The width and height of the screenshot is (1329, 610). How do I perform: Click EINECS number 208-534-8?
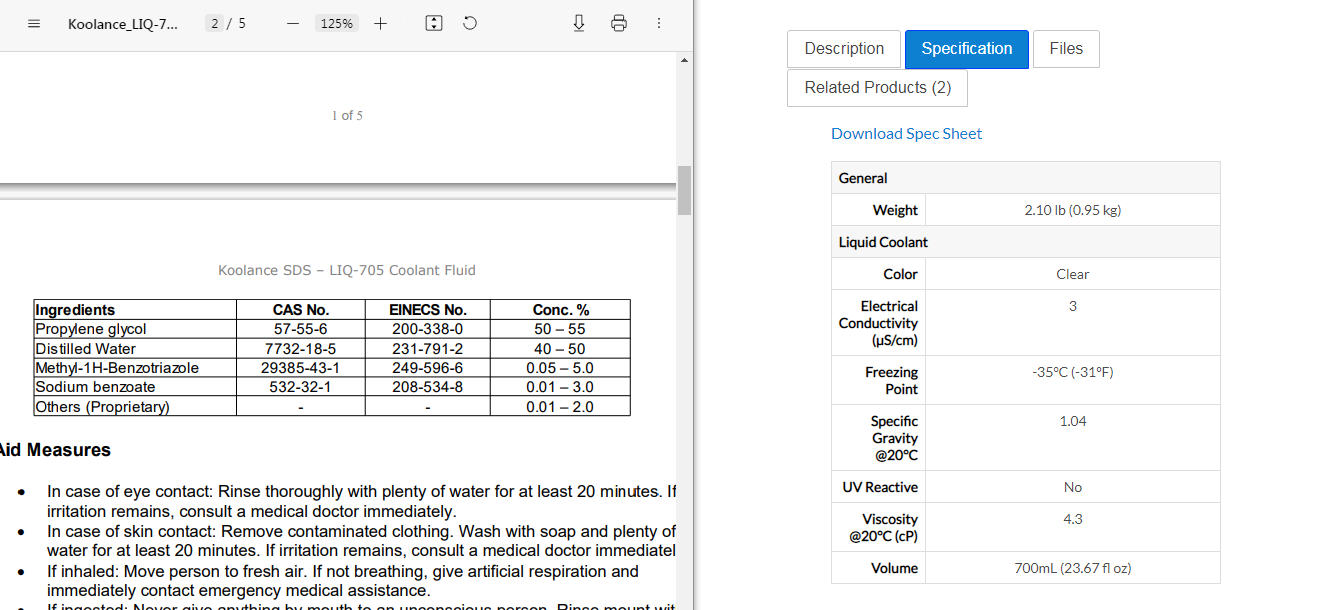pos(427,387)
